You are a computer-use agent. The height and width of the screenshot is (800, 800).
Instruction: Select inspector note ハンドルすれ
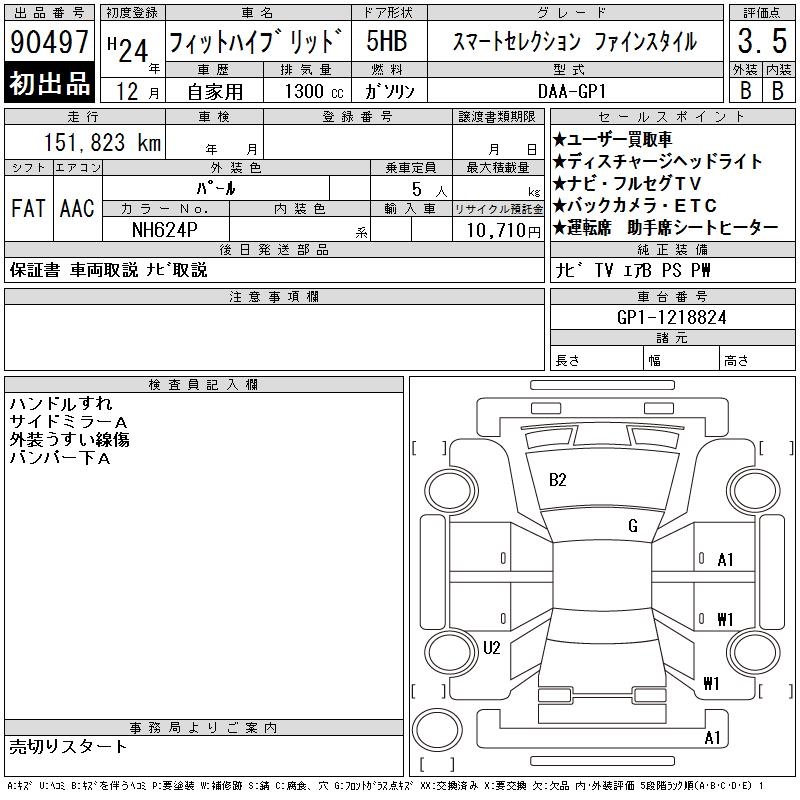pos(60,403)
